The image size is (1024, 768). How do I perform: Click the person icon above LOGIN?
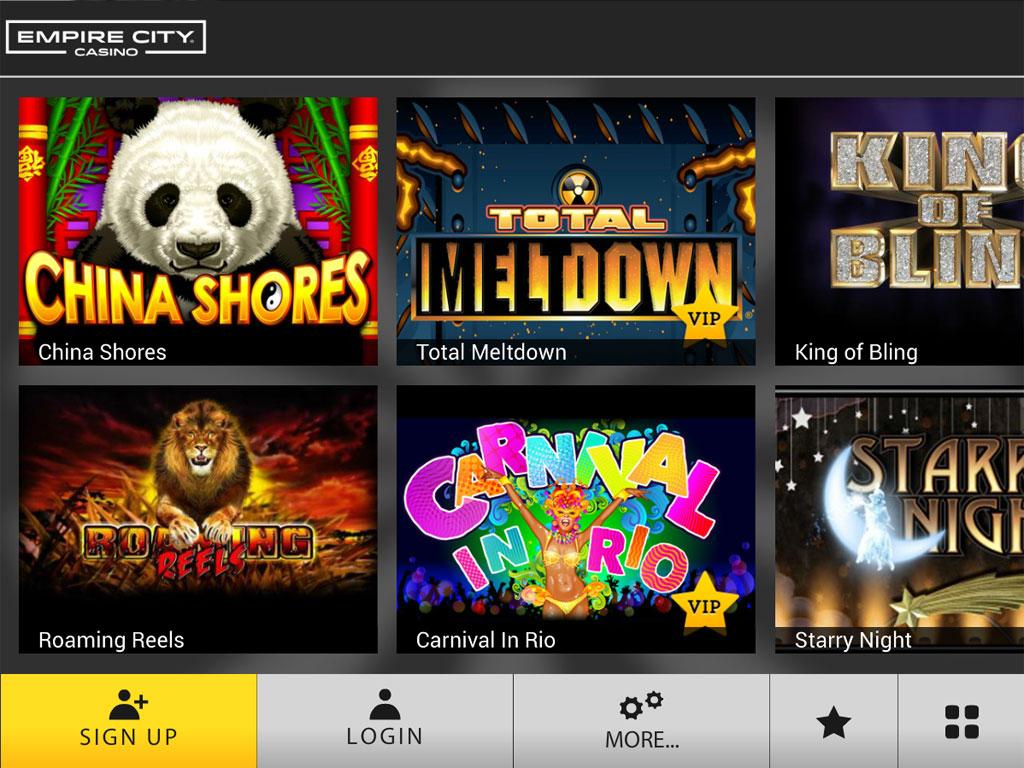pos(385,704)
